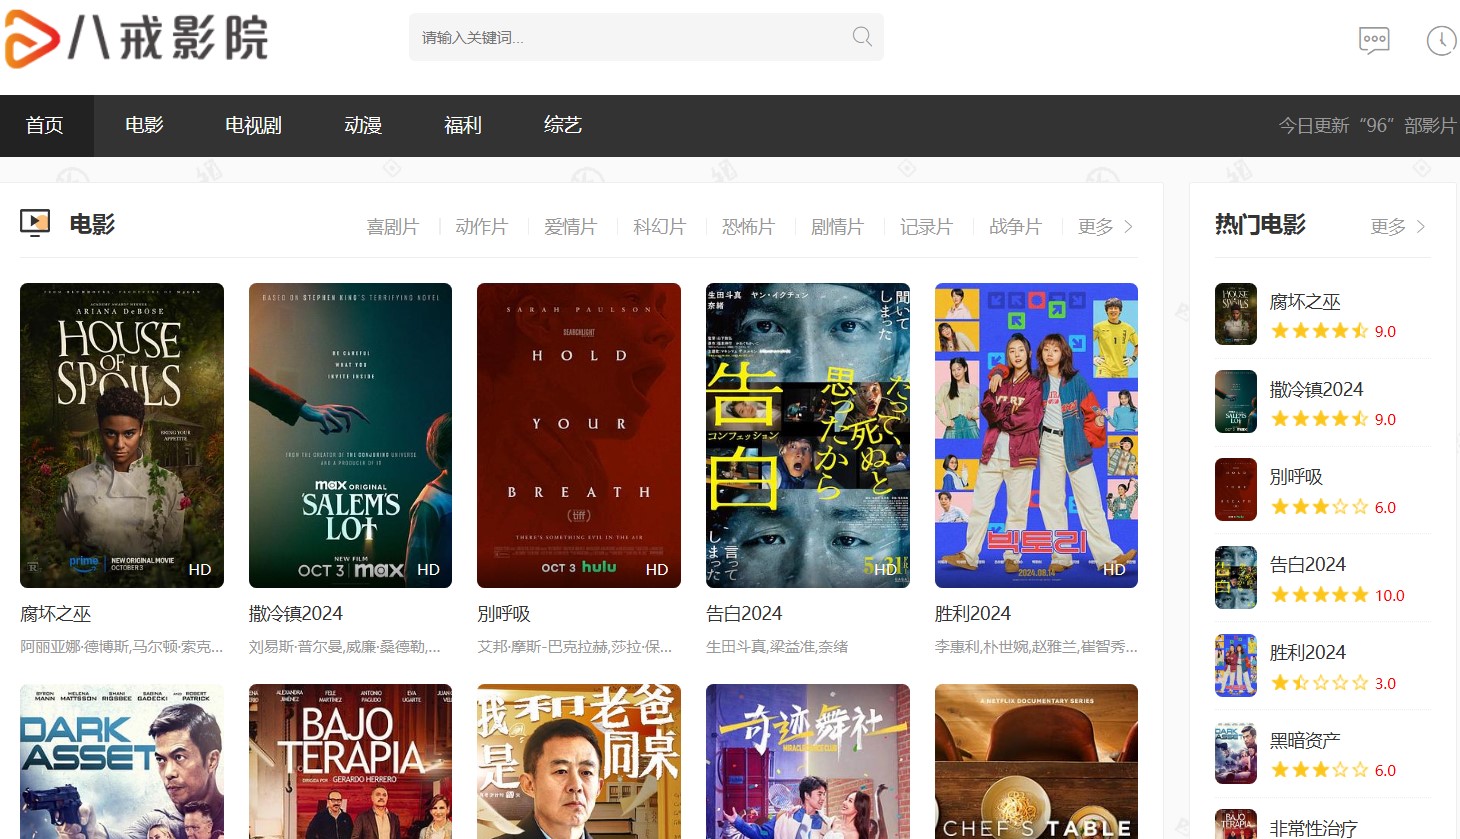Open Salem's Lot poster
1460x839 pixels.
click(350, 435)
